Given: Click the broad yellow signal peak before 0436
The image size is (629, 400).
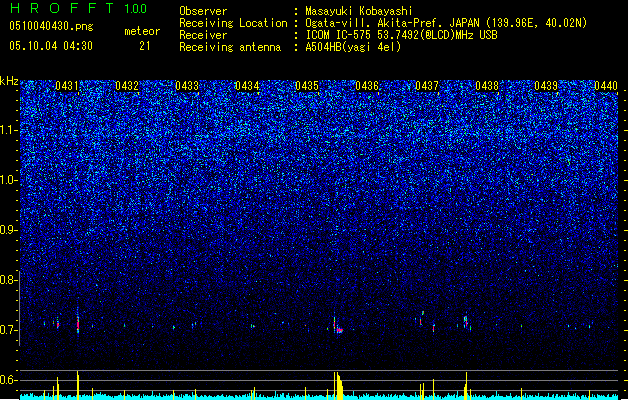Looking at the screenshot, I should [338, 385].
